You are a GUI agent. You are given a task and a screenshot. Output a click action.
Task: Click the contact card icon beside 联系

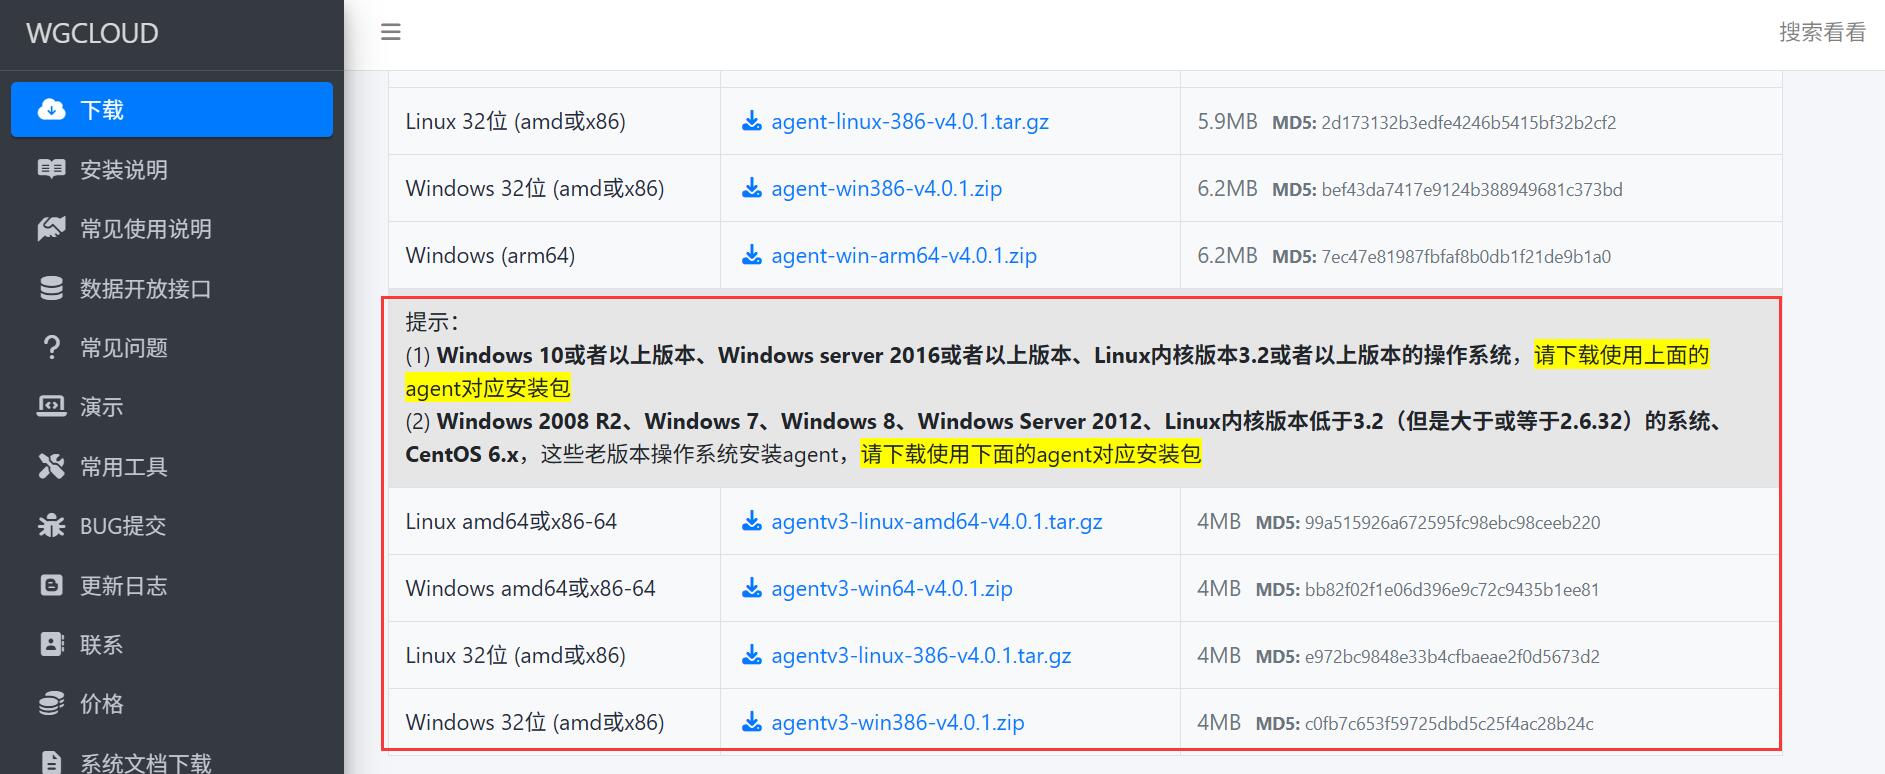click(51, 644)
